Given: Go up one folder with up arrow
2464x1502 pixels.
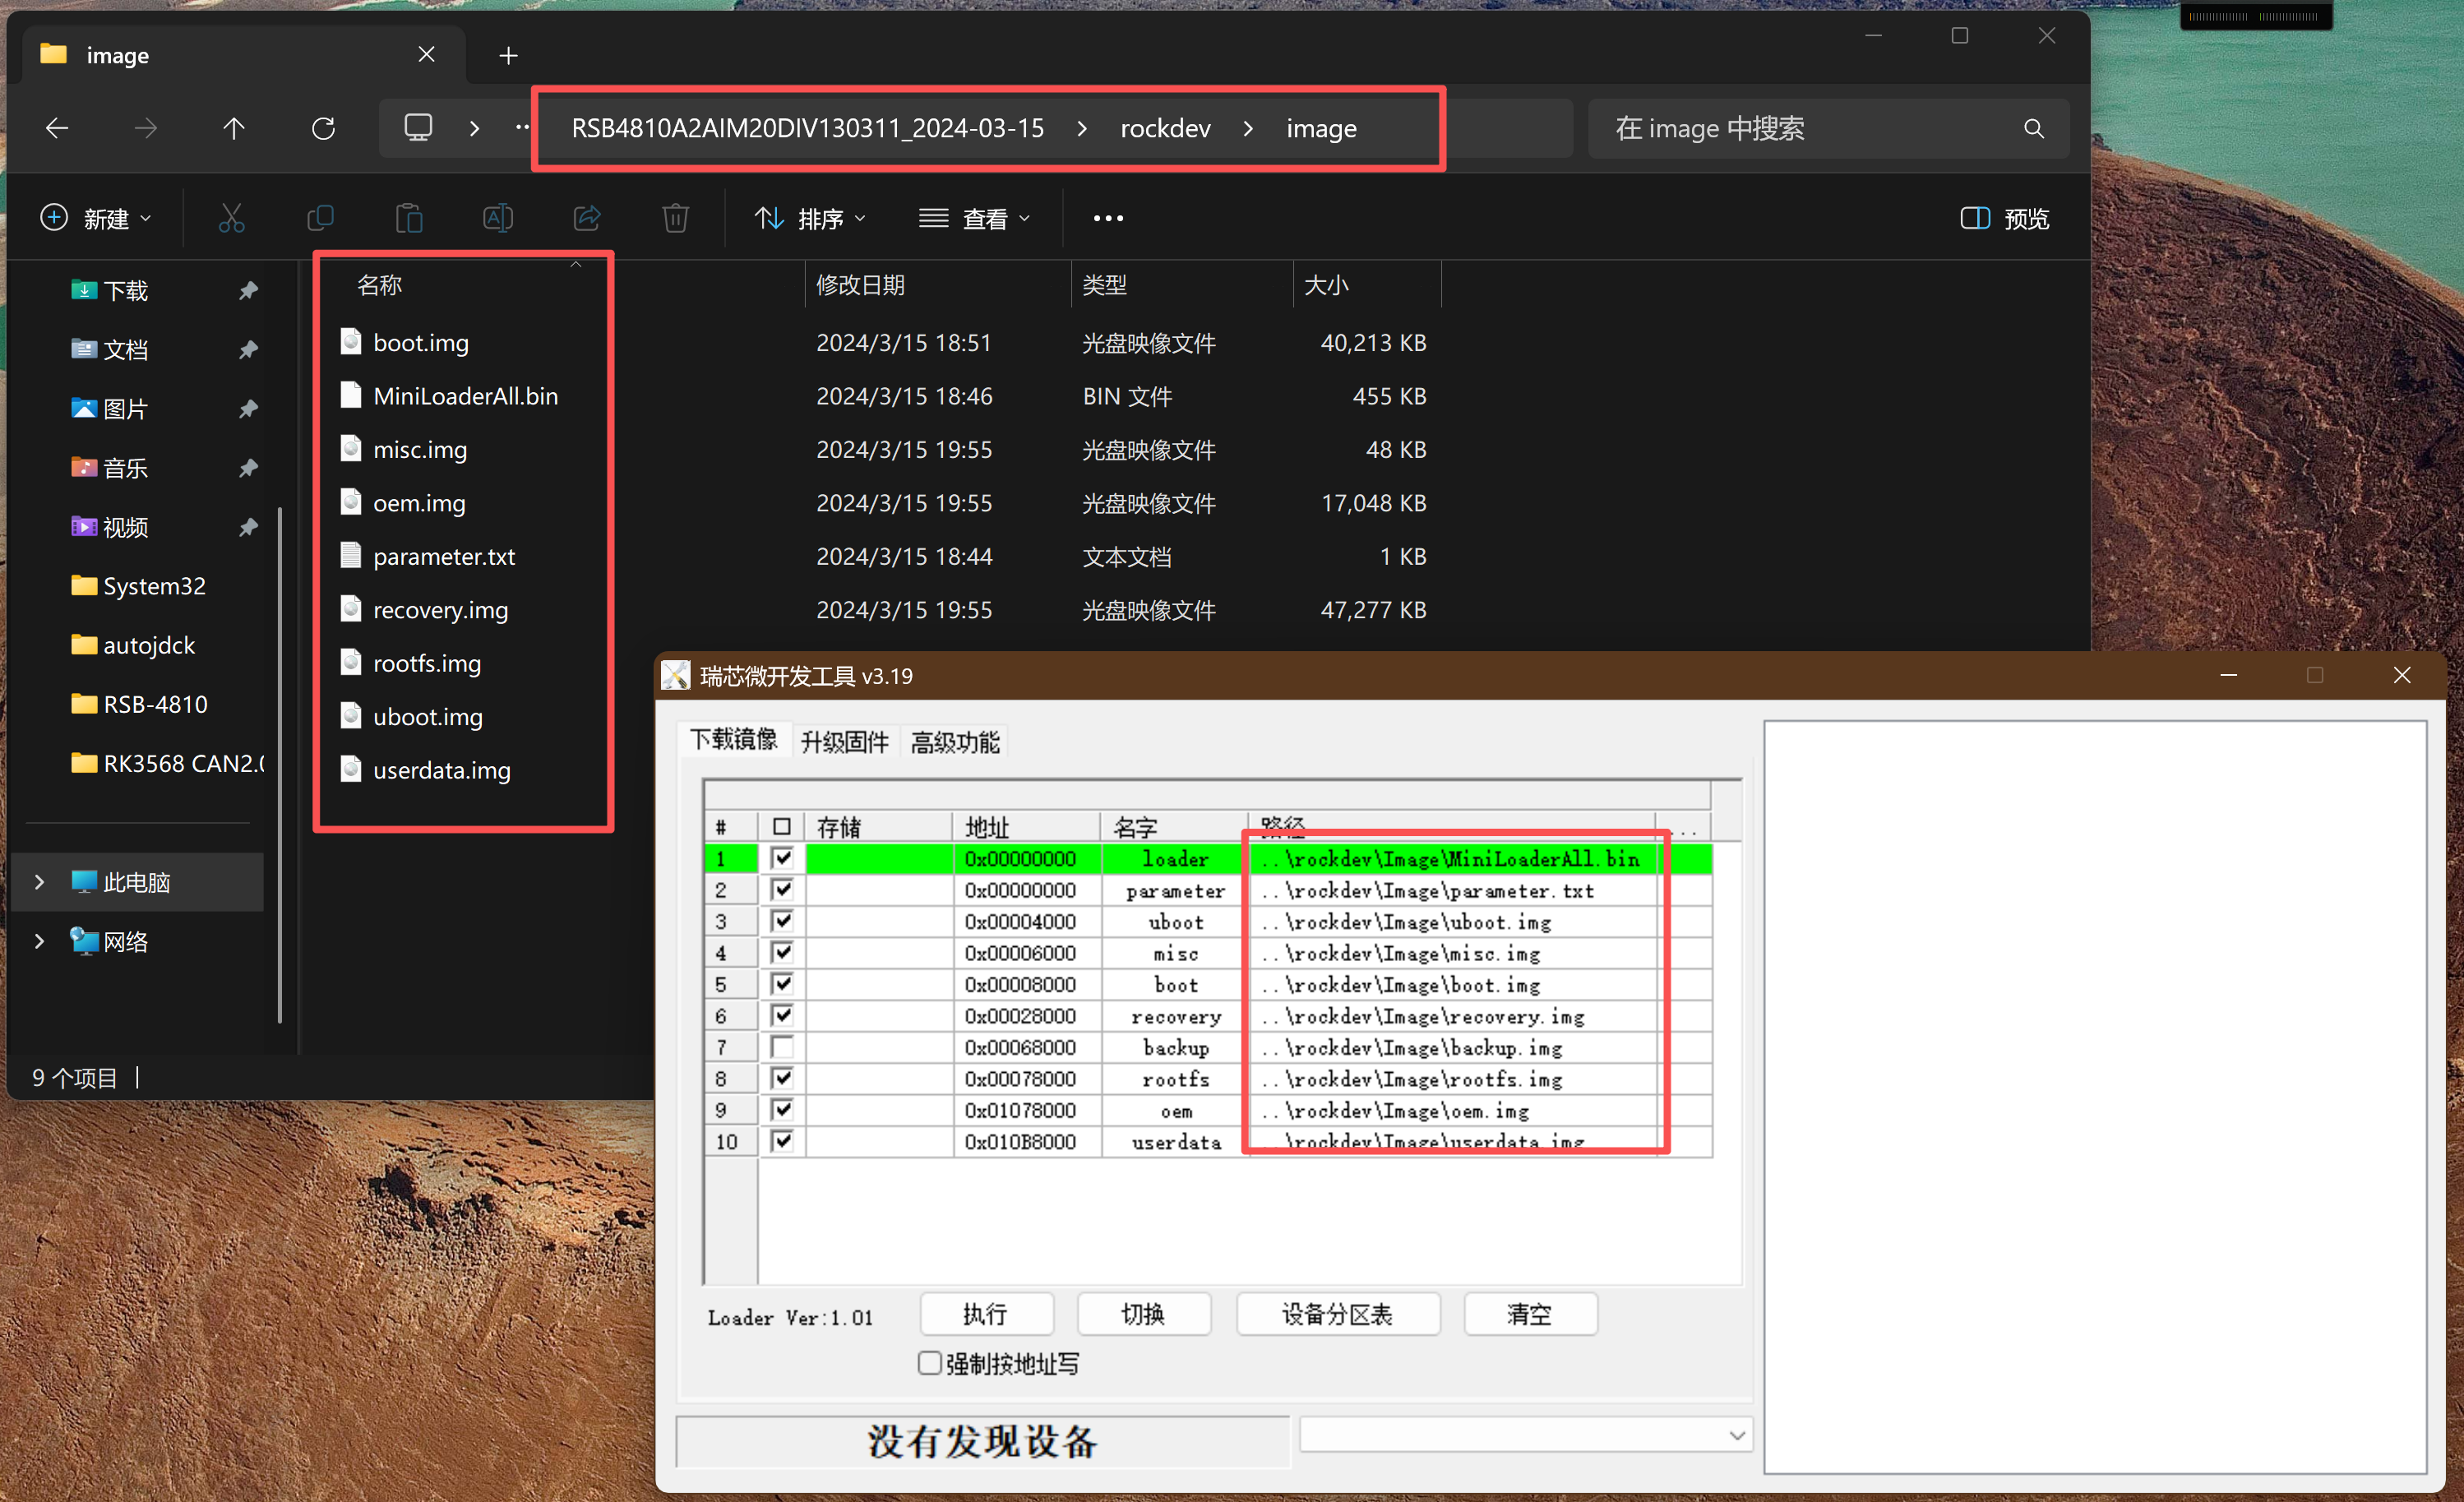Looking at the screenshot, I should tap(234, 129).
